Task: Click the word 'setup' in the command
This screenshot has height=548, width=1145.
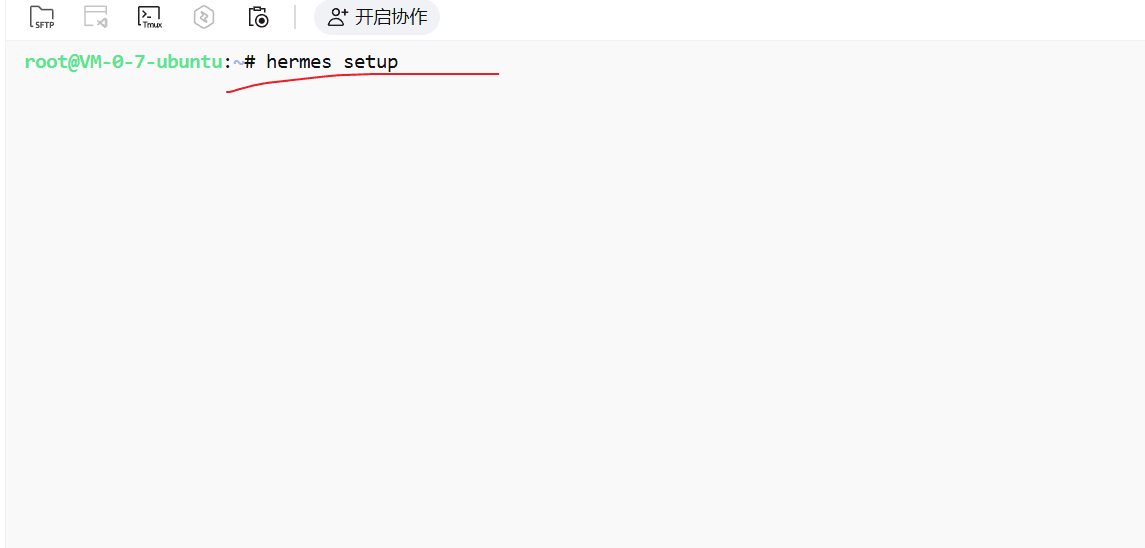Action: pos(371,63)
